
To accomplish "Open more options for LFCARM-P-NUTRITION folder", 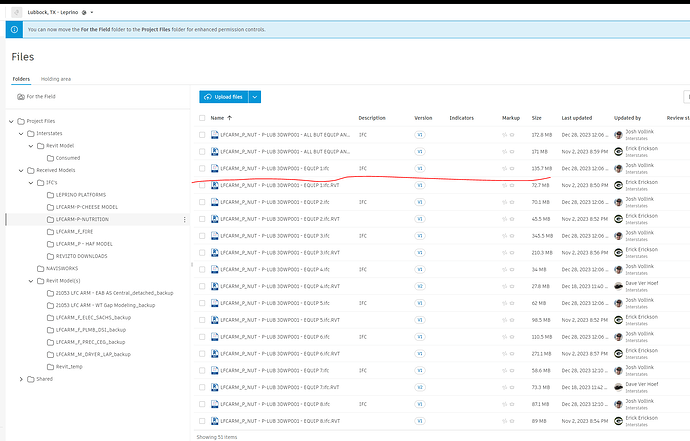I will pyautogui.click(x=184, y=219).
